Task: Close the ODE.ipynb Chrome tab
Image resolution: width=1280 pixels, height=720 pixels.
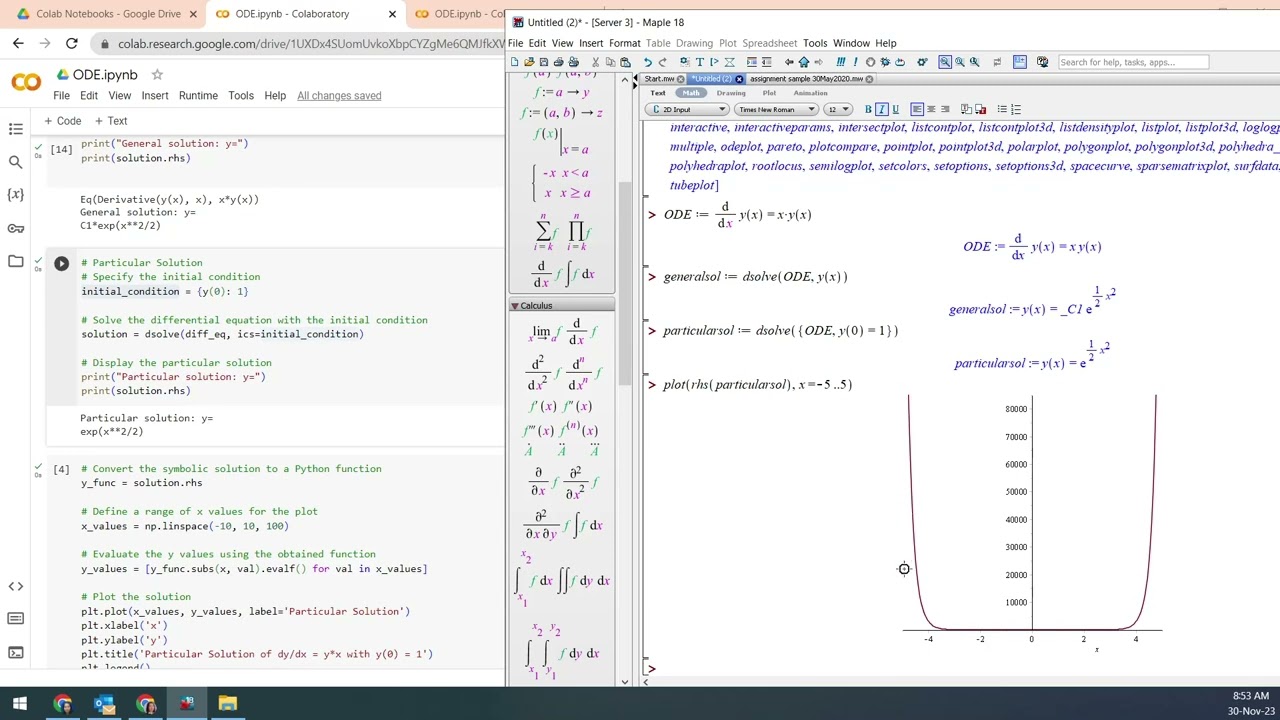Action: coord(392,14)
